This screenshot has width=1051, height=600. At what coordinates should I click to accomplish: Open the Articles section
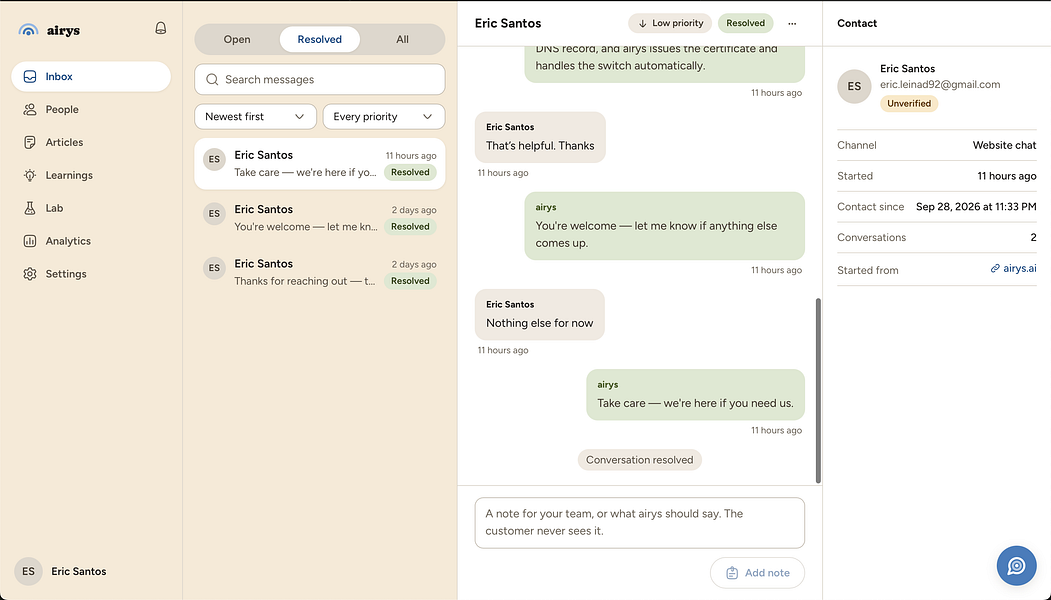pos(91,142)
